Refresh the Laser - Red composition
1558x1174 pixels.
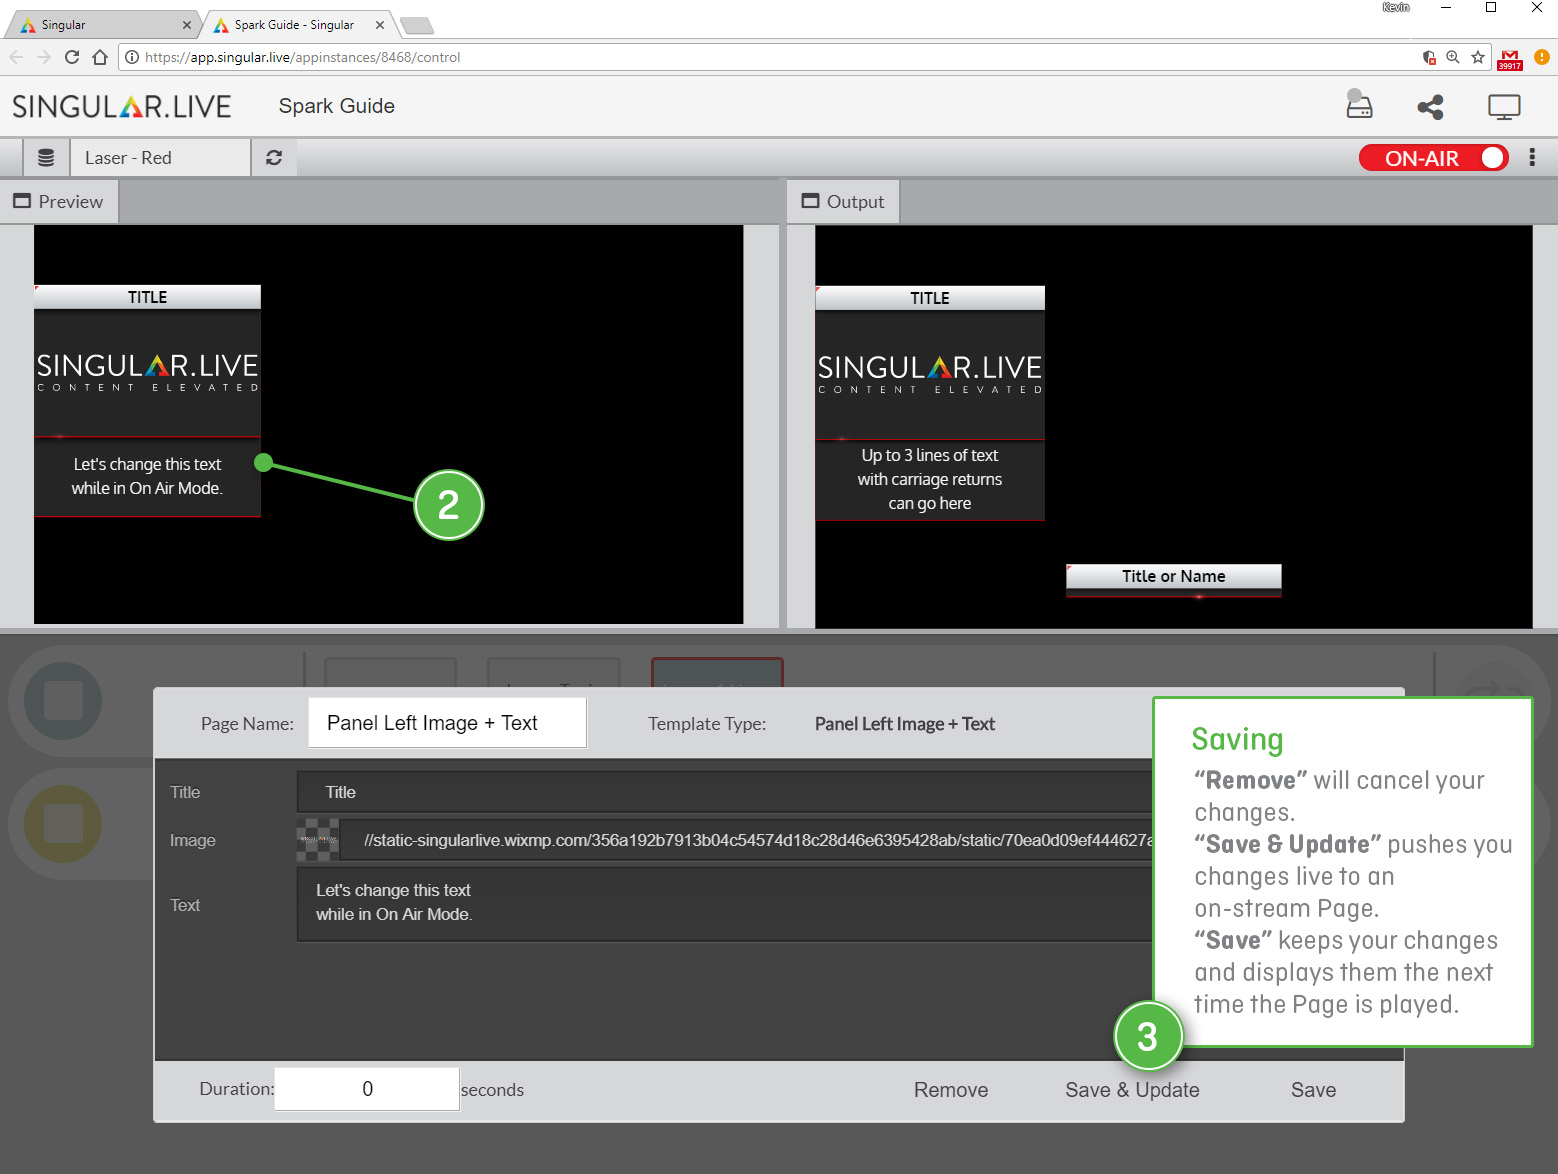tap(274, 158)
